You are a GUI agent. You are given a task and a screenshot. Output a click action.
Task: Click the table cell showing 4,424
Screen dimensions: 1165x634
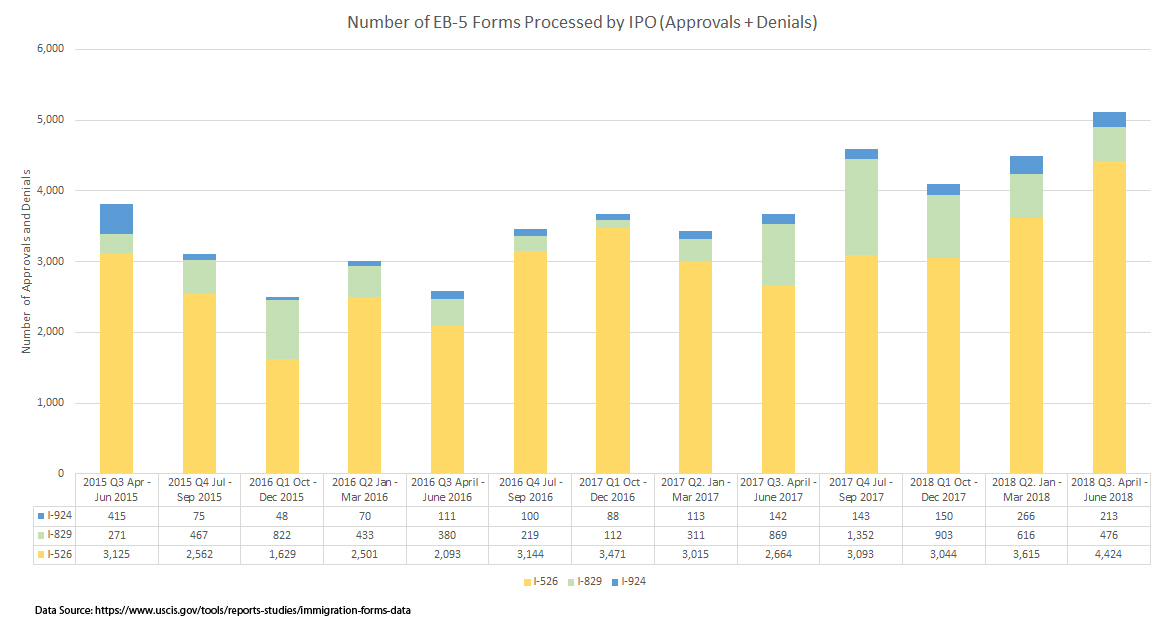click(1109, 556)
